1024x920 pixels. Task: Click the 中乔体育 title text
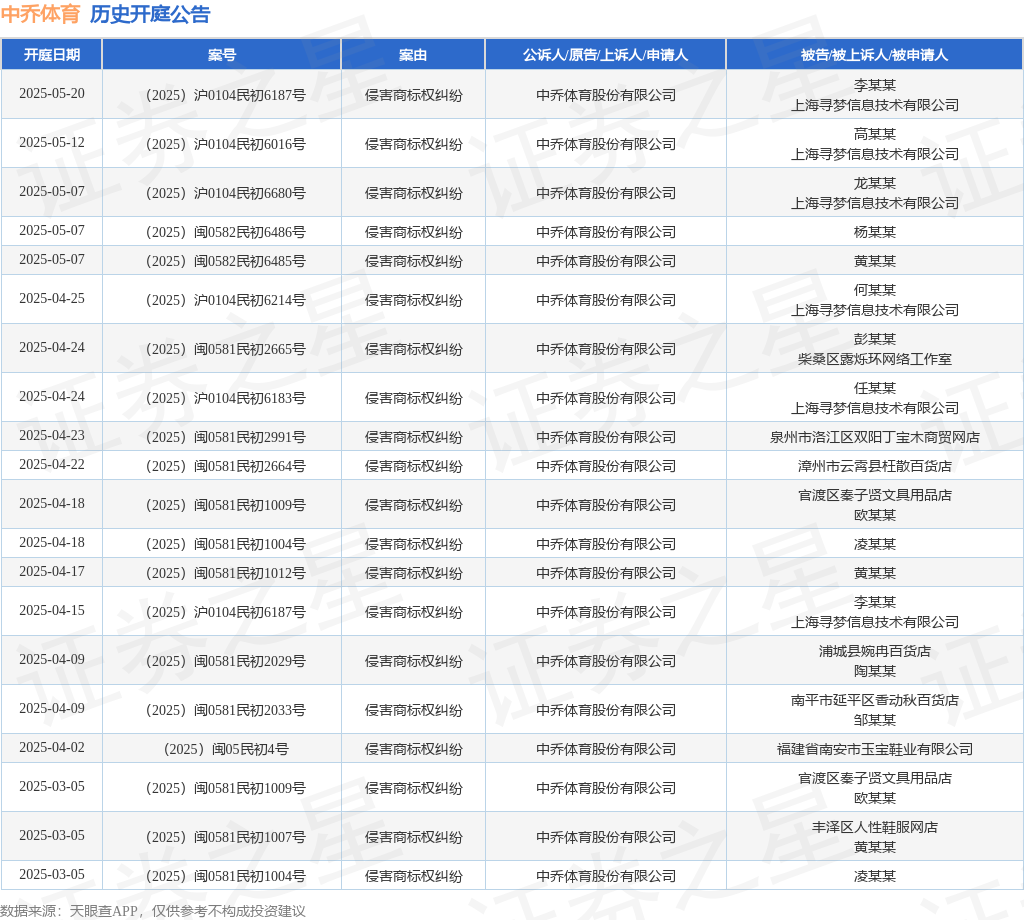[x=40, y=14]
